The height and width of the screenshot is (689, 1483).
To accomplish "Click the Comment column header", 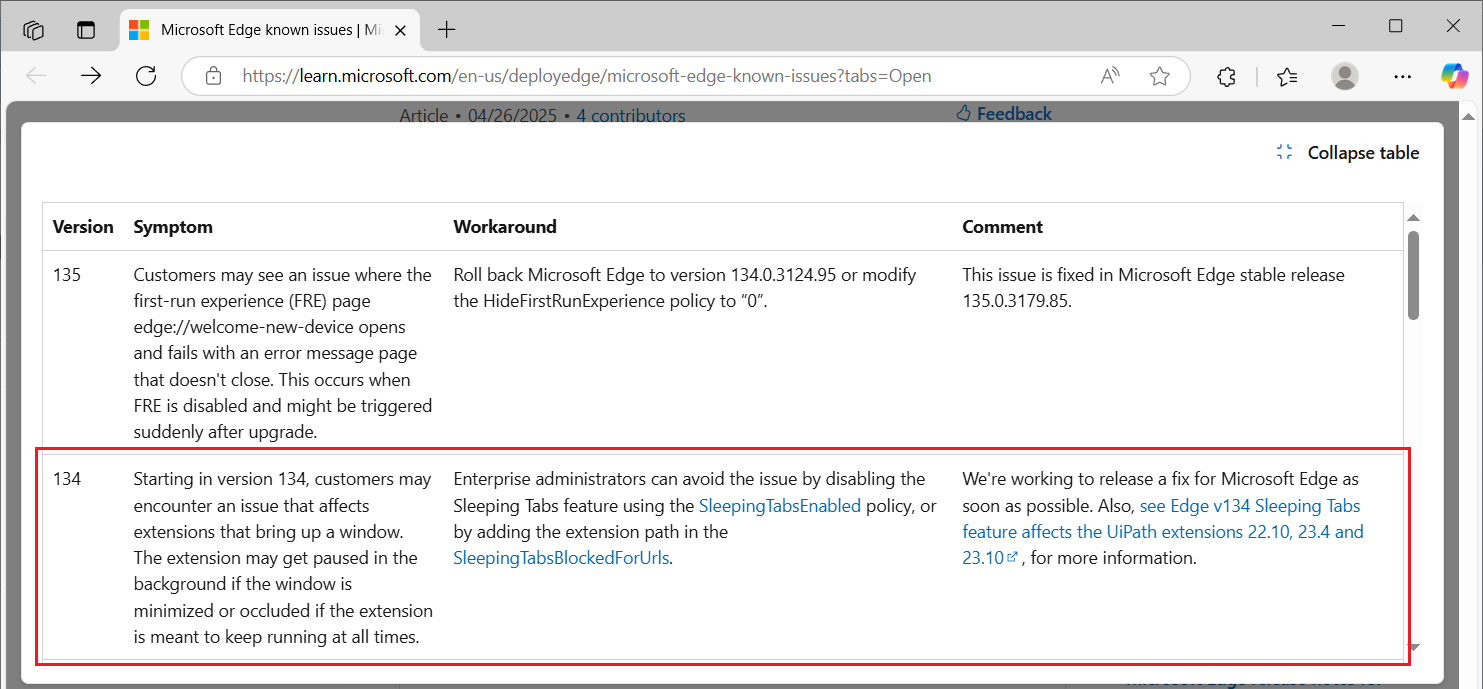I will [1003, 227].
